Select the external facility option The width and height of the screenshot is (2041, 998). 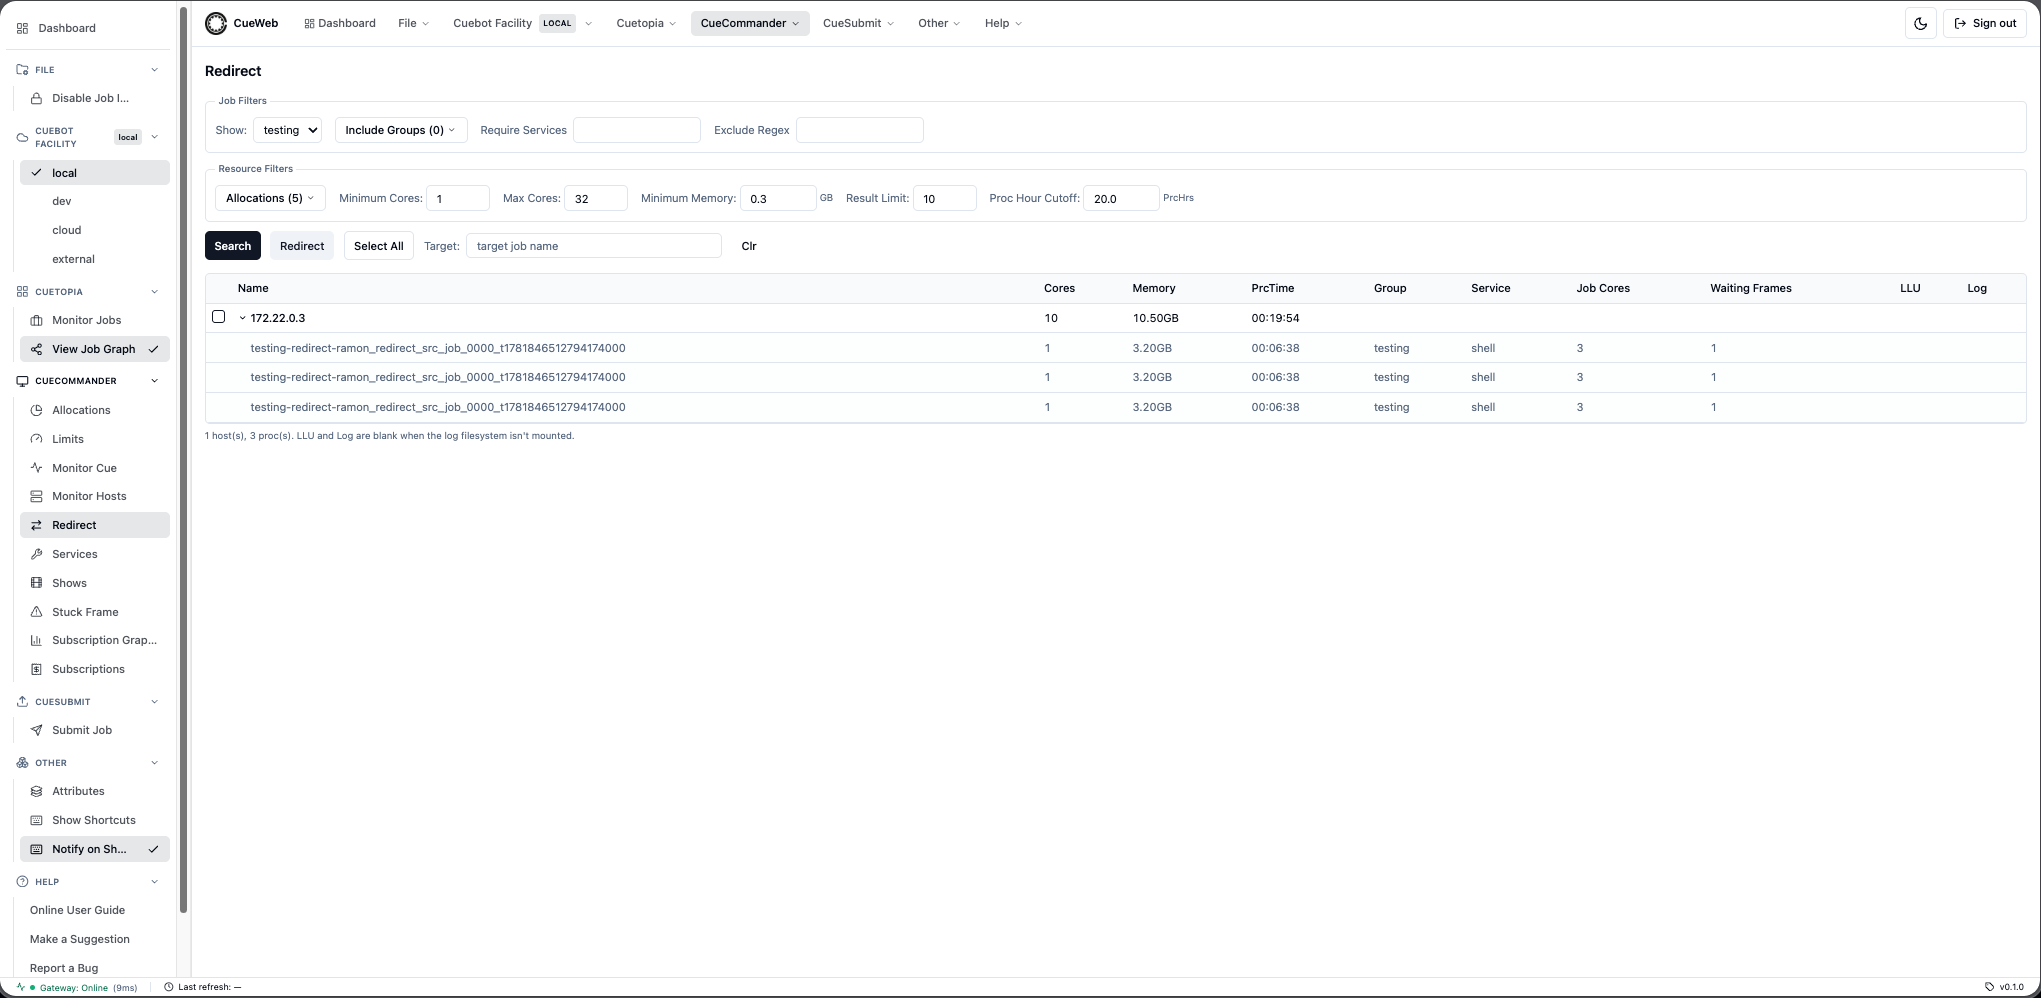(x=94, y=259)
